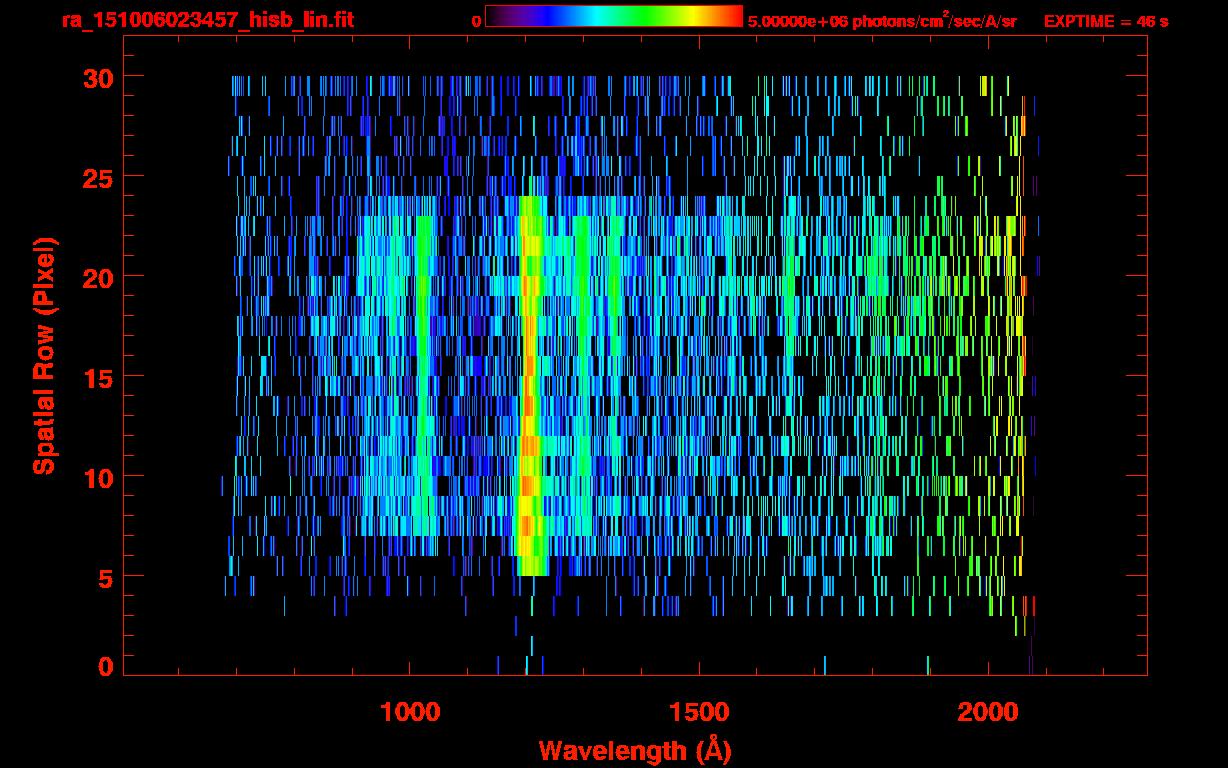The width and height of the screenshot is (1228, 768).
Task: Click the x-axis tick label 1000
Action: point(410,712)
